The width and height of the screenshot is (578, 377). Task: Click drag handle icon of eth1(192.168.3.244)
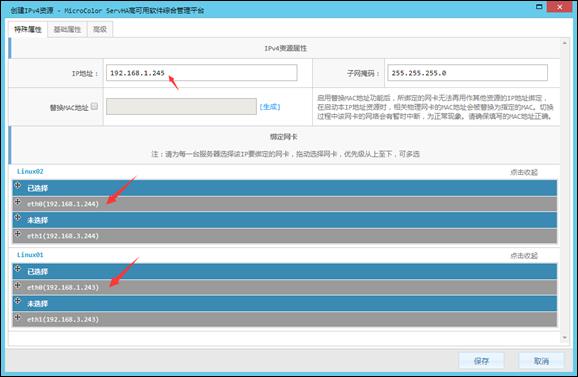(x=18, y=234)
